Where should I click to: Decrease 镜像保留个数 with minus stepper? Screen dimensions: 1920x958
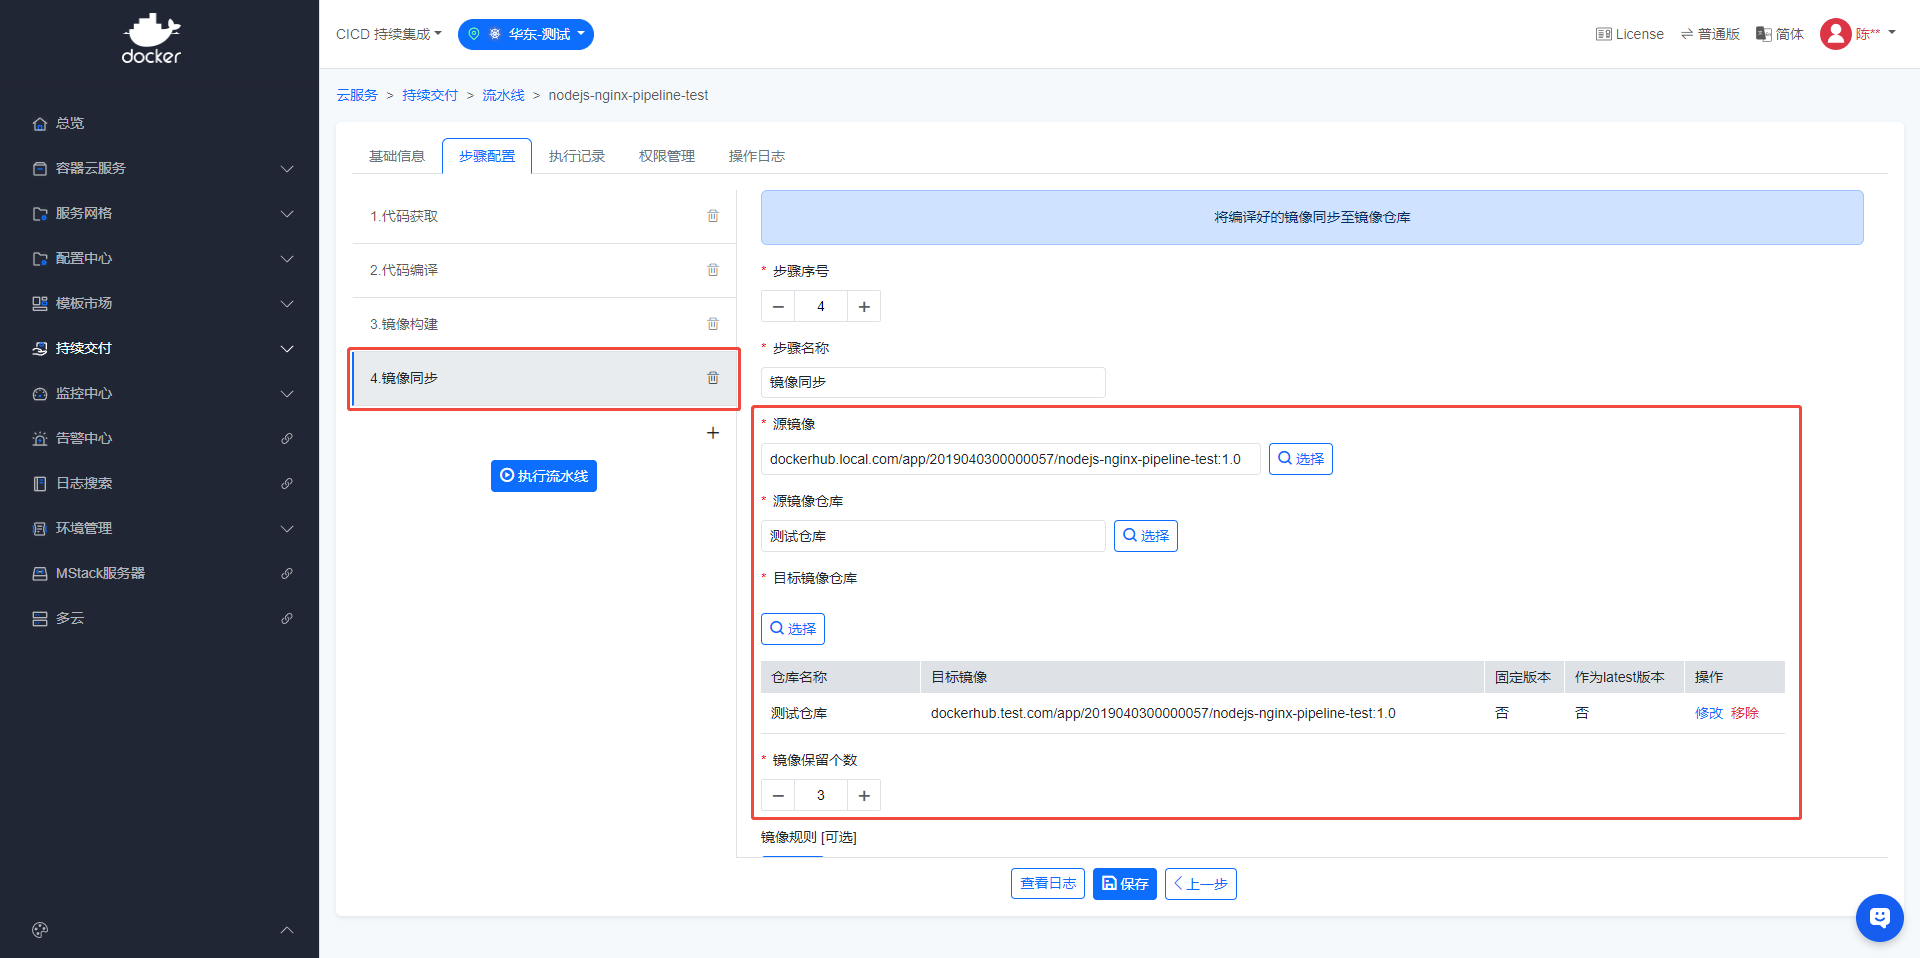pyautogui.click(x=778, y=796)
